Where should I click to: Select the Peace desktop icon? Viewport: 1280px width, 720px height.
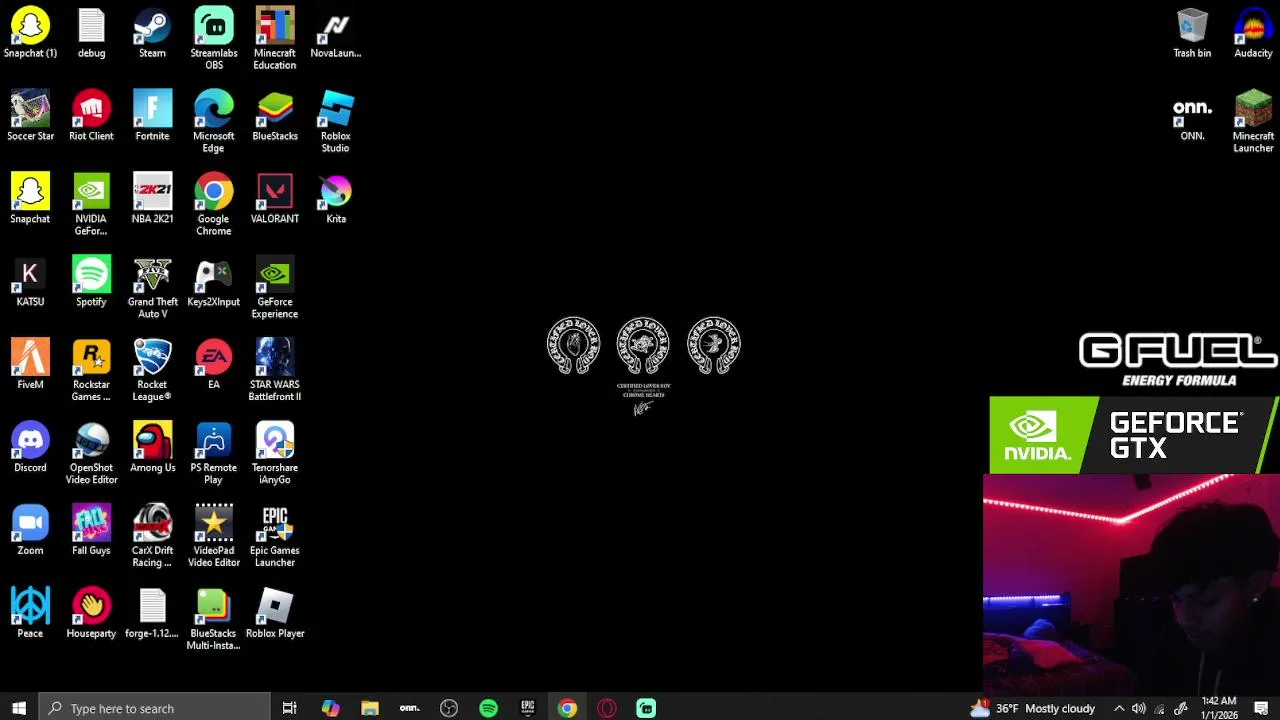[30, 614]
